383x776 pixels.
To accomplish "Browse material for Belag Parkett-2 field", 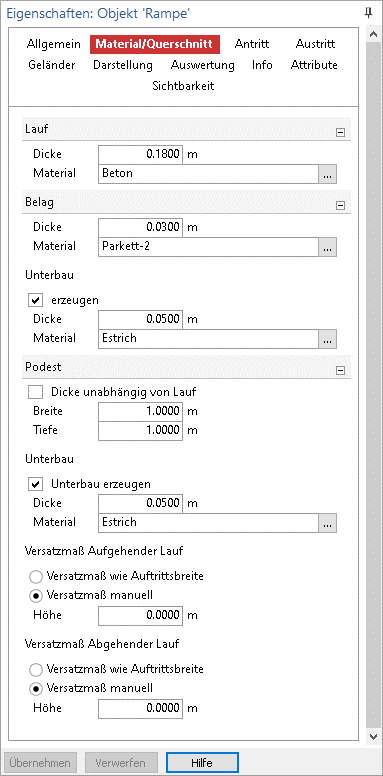I will pos(328,246).
